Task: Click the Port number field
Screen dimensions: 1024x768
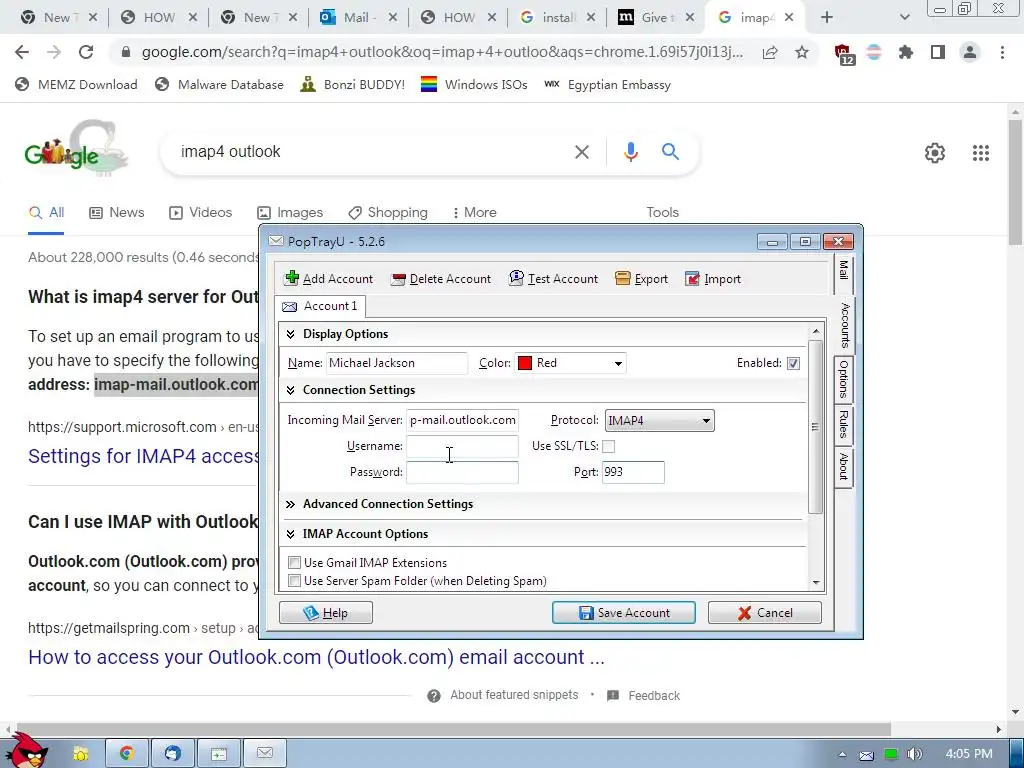Action: point(633,472)
